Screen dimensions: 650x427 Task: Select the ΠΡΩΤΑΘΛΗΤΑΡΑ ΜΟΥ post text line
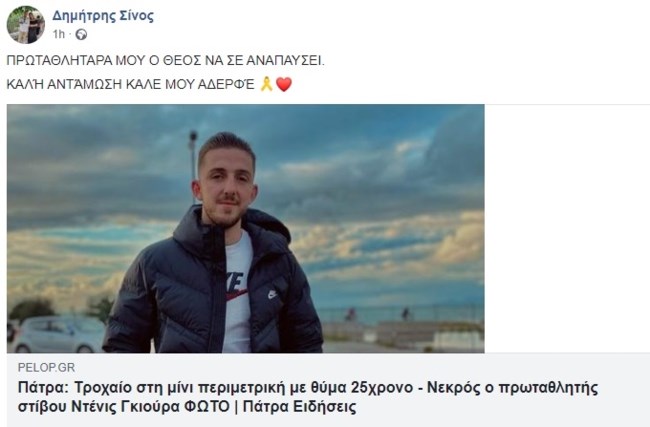click(165, 61)
